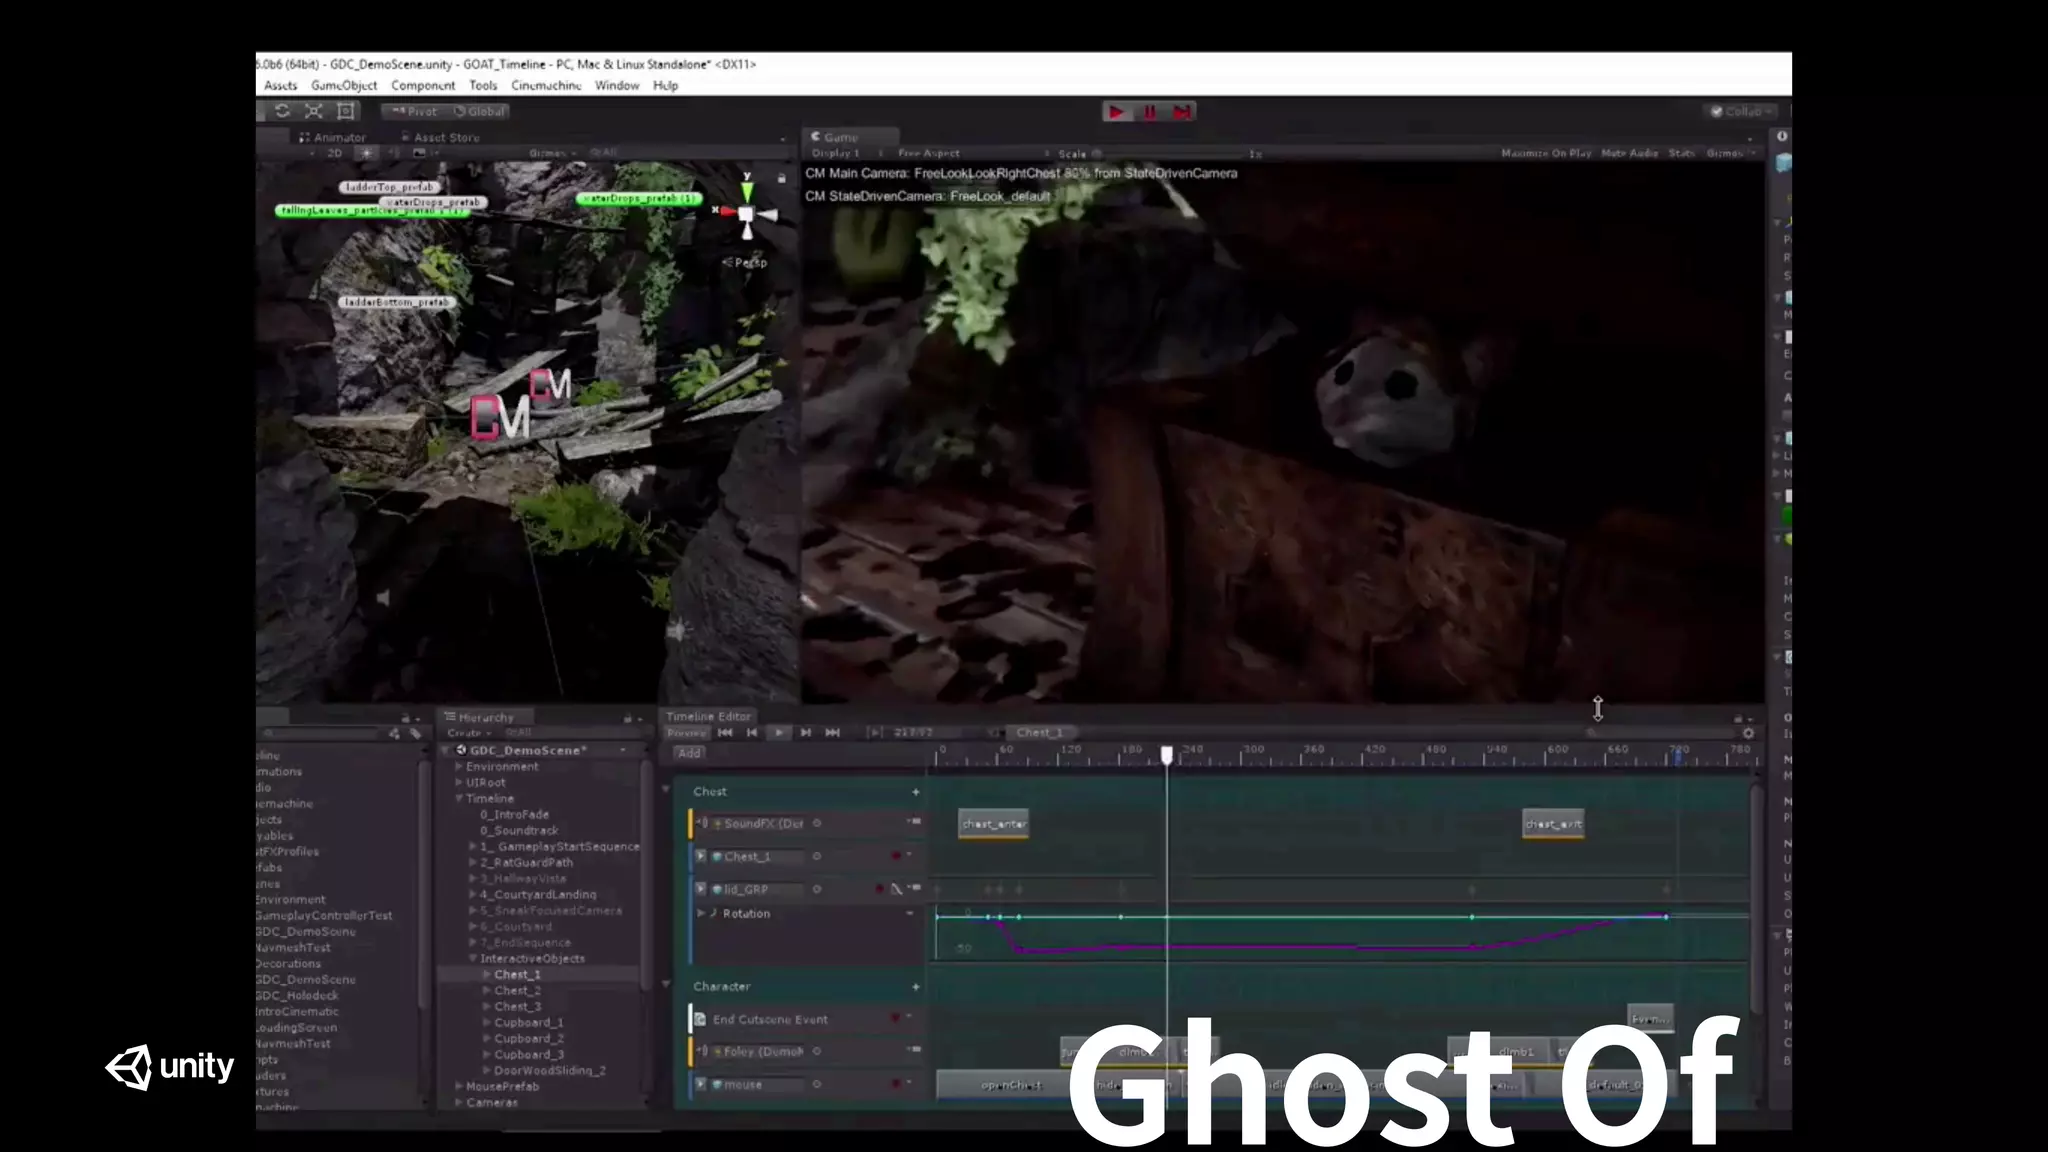Expand 4_CourtyardLanding in Hierarchy
The width and height of the screenshot is (2048, 1152).
tap(473, 894)
